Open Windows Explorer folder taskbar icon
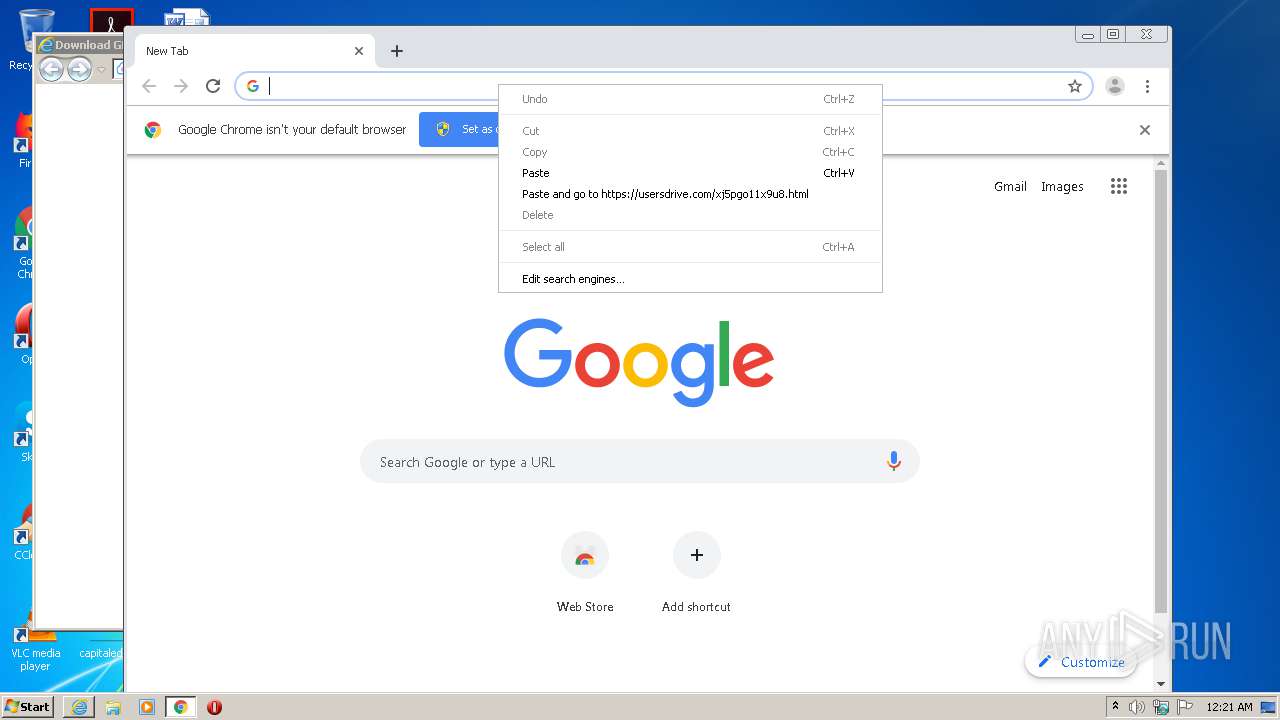The width and height of the screenshot is (1280, 720). tap(113, 707)
